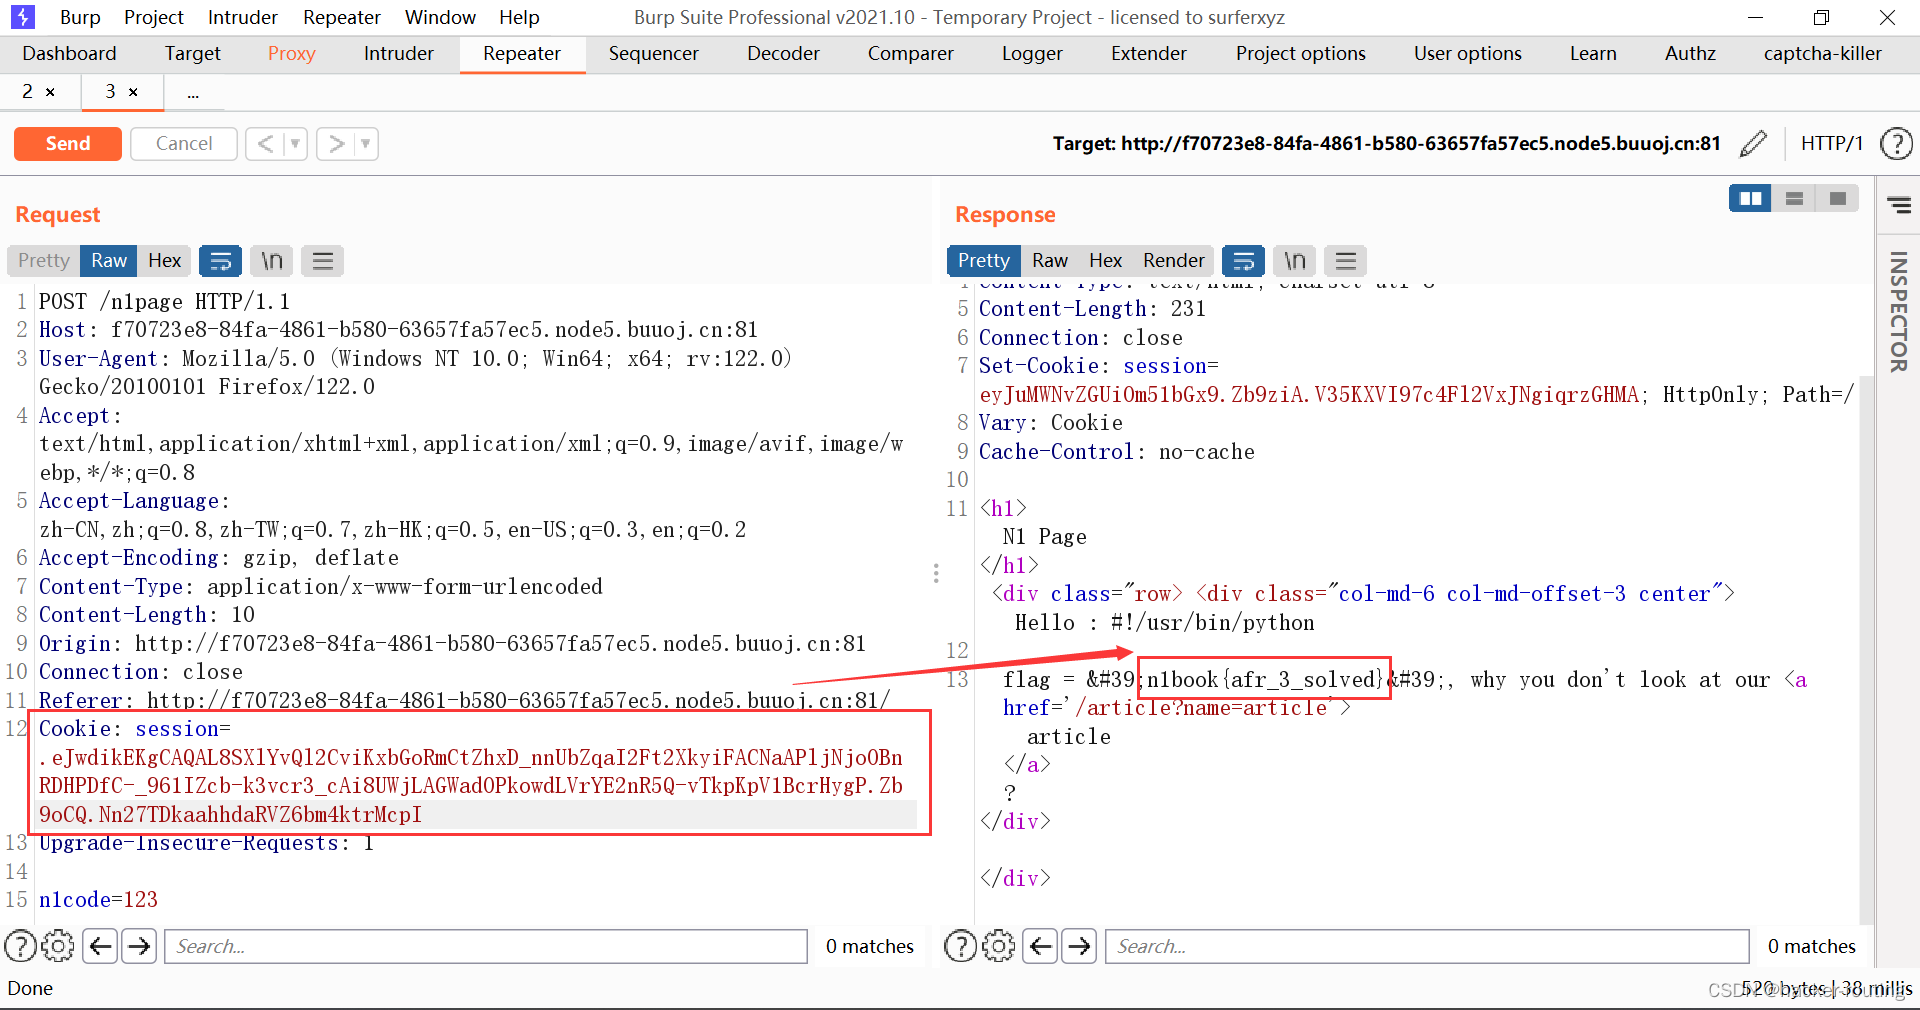
Task: Open the Project menu
Action: click(x=154, y=17)
